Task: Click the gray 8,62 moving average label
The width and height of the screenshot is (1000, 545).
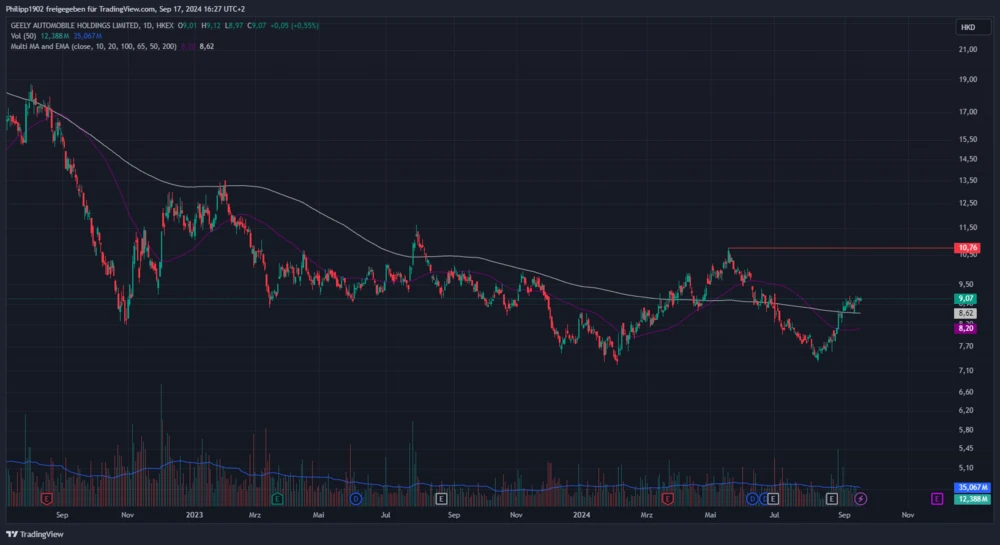Action: point(967,313)
